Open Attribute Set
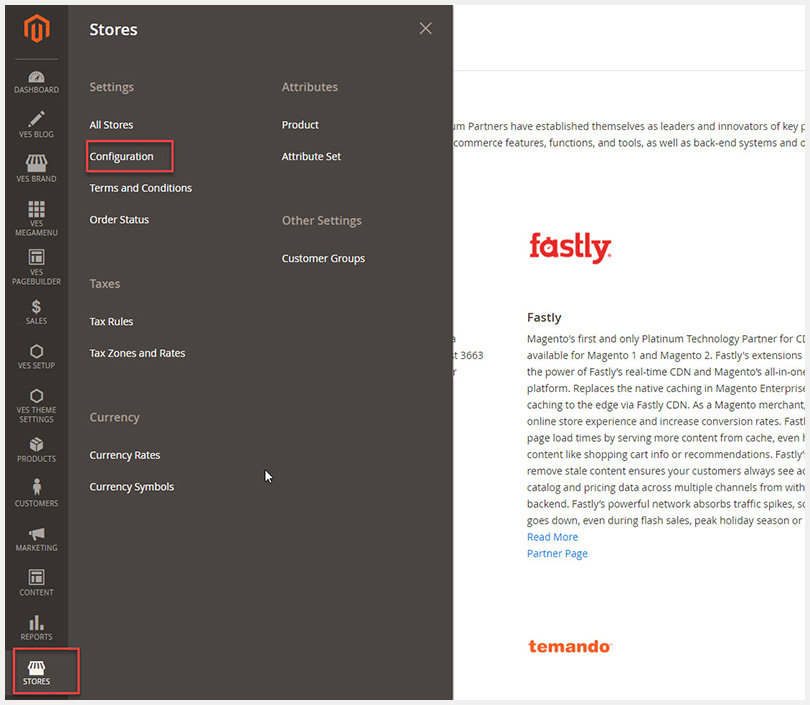The width and height of the screenshot is (810, 705). coord(311,156)
